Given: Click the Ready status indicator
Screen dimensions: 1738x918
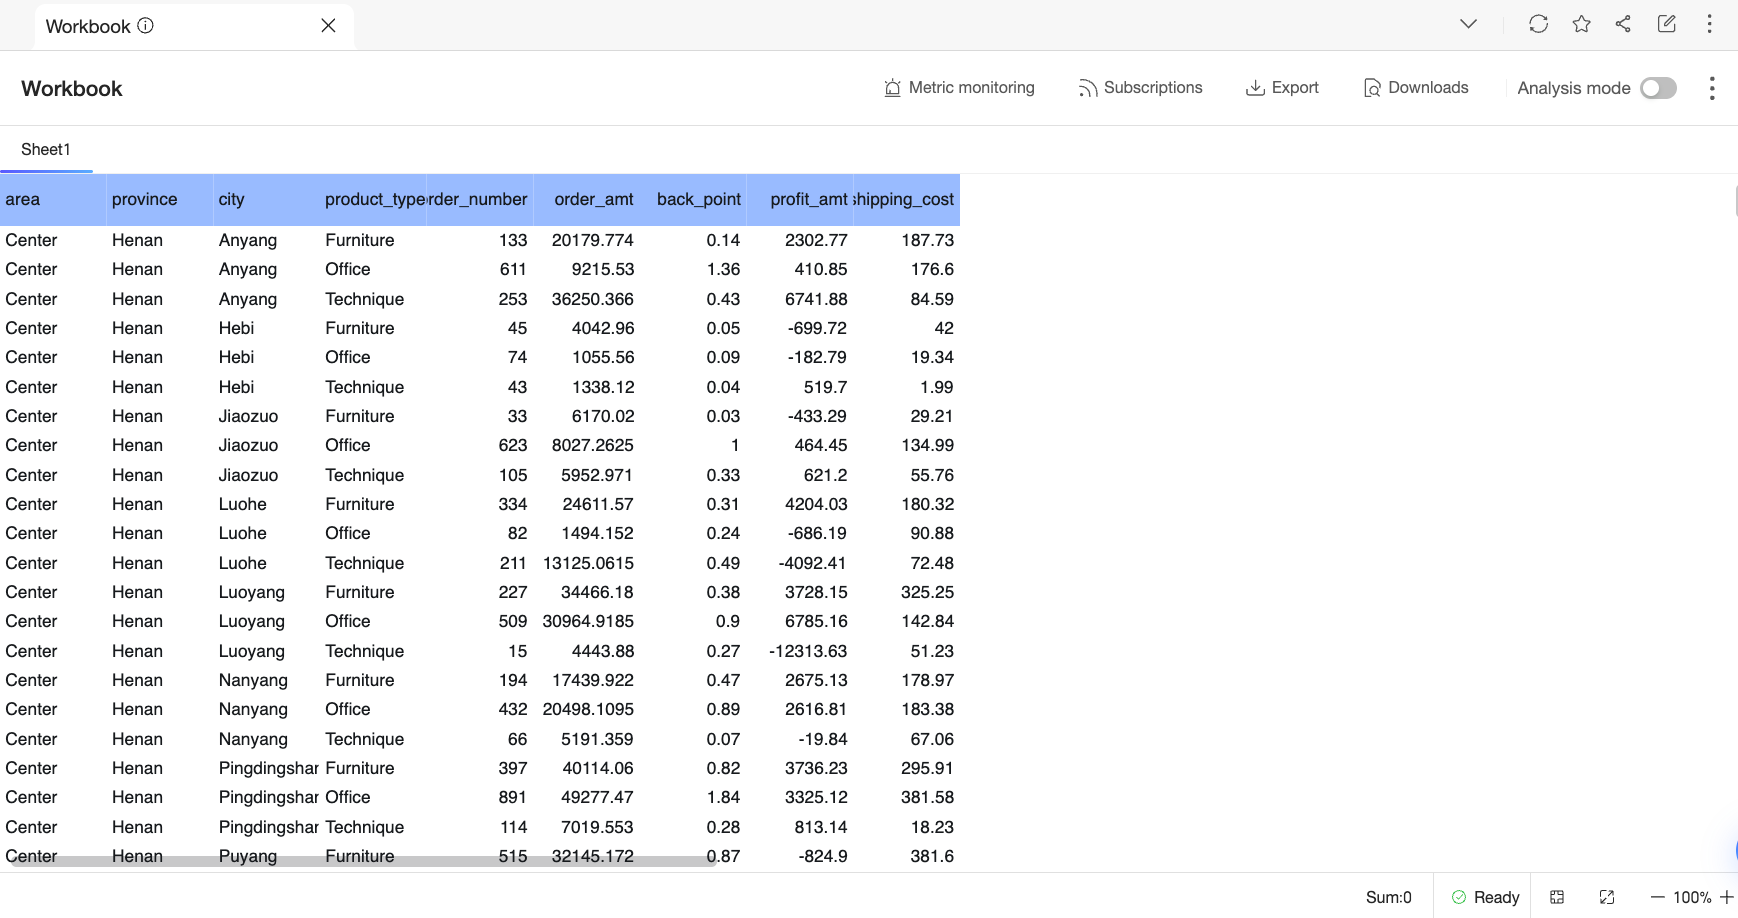Looking at the screenshot, I should click(x=1485, y=897).
